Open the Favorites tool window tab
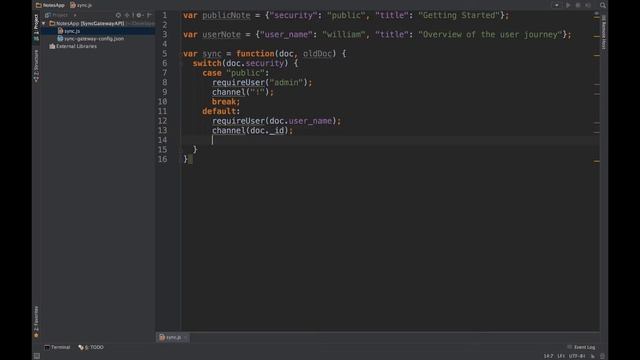The image size is (640, 360). tap(36, 322)
